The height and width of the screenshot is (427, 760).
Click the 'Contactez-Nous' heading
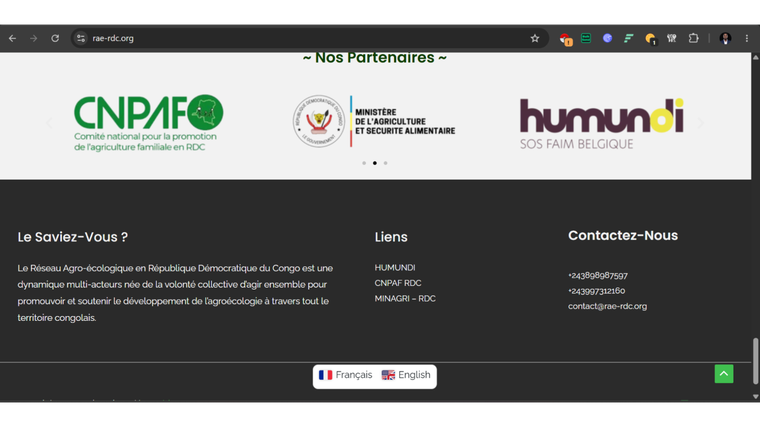tap(623, 236)
